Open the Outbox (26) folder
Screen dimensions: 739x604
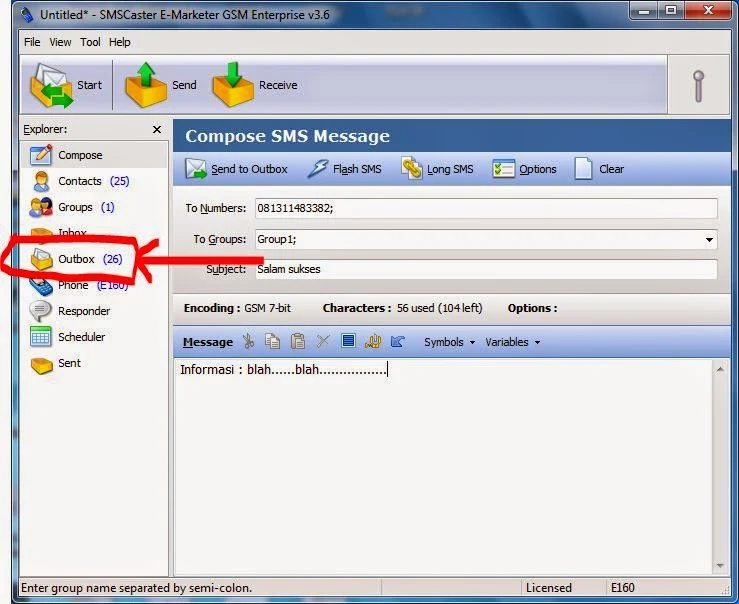point(76,259)
